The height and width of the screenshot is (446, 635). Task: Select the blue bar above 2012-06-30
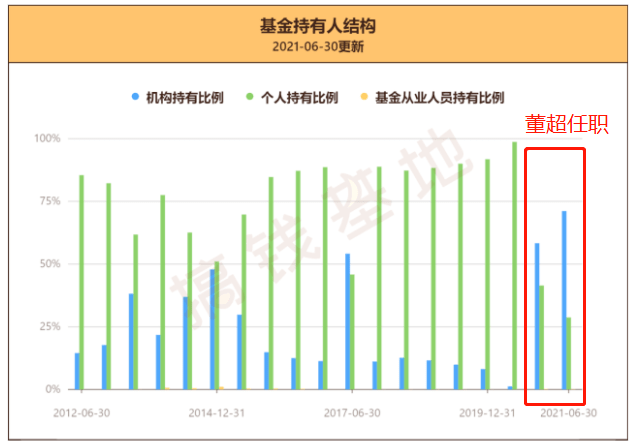(x=77, y=371)
